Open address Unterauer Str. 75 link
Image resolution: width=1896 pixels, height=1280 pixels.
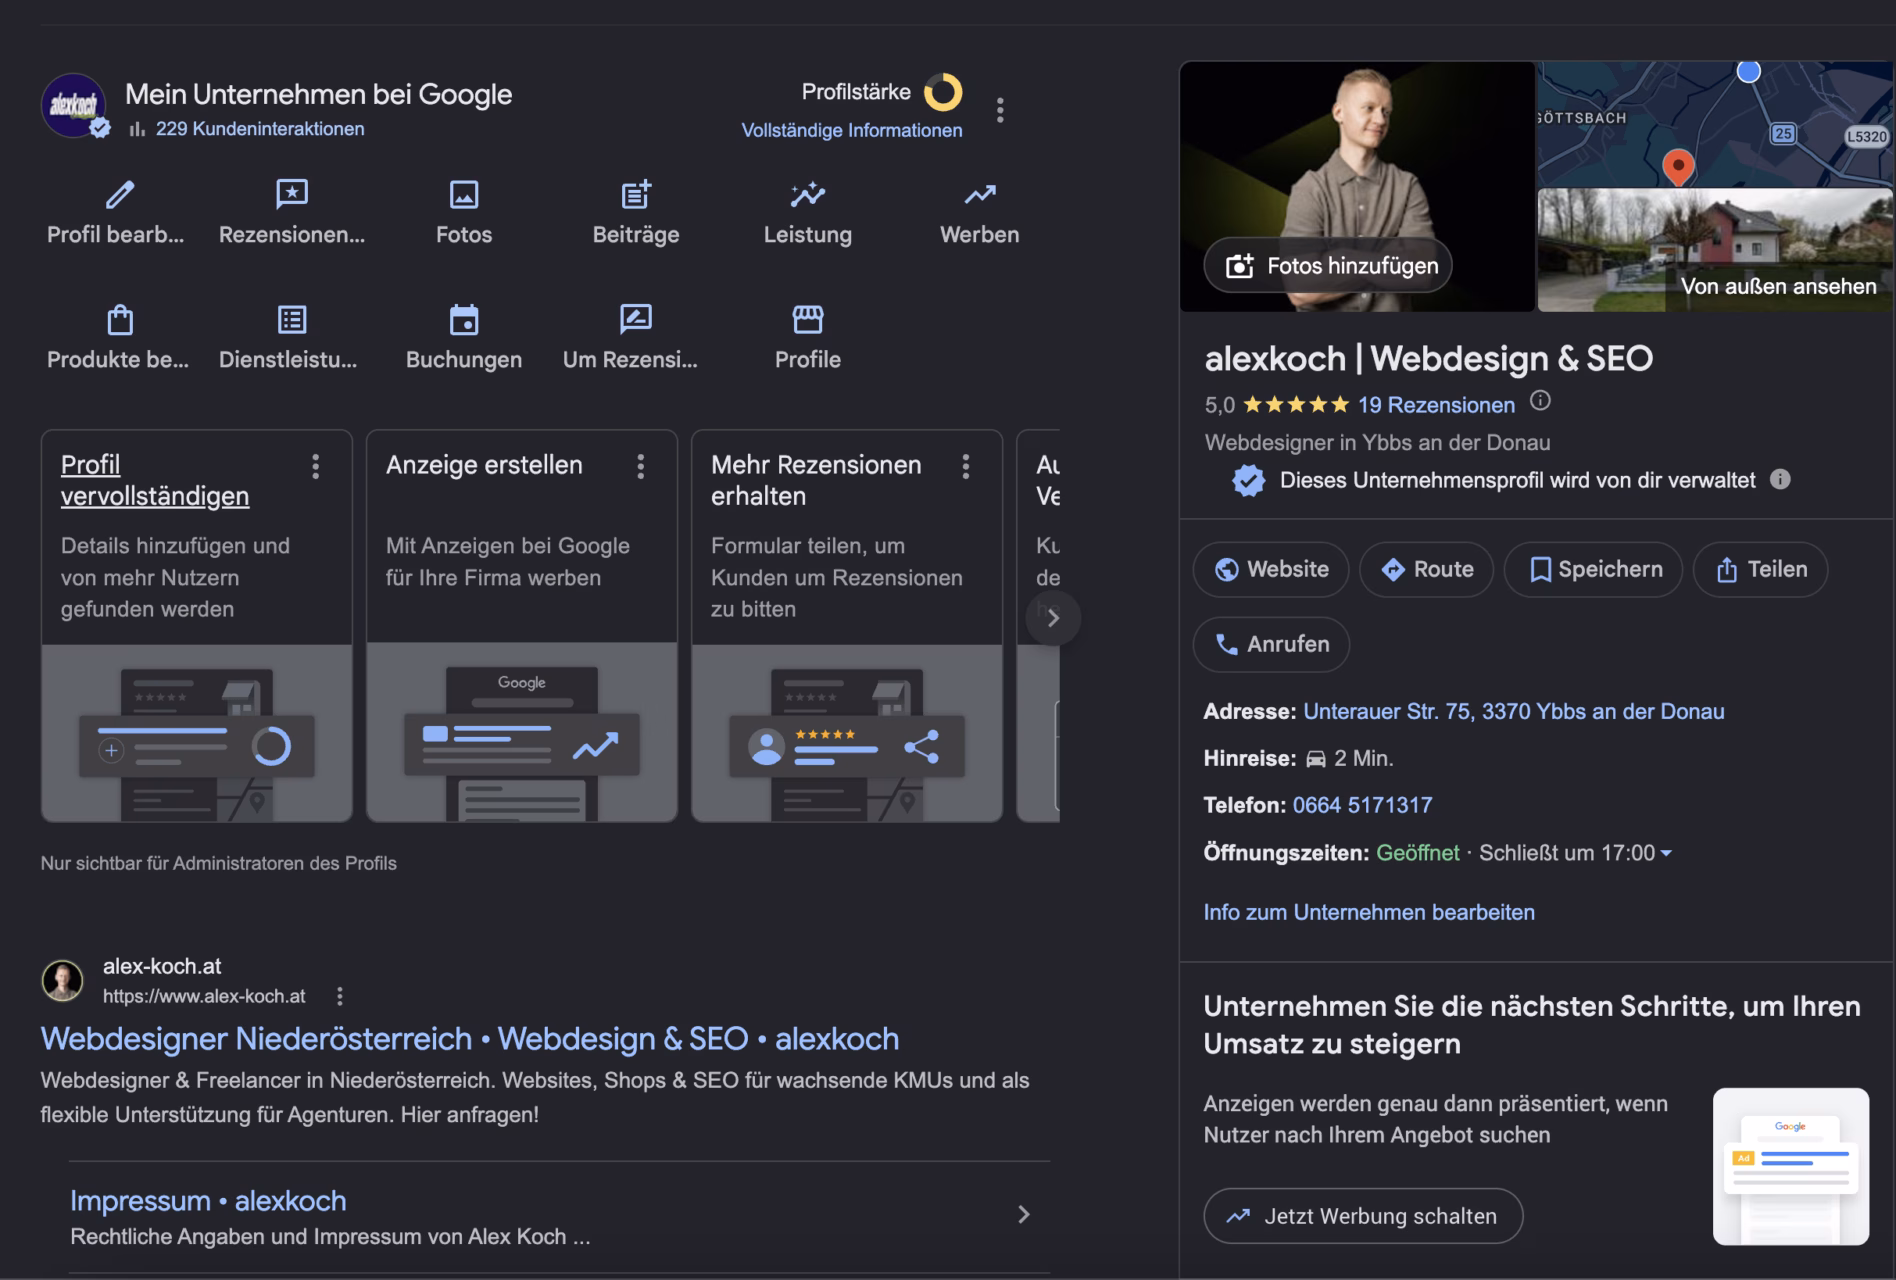pyautogui.click(x=1513, y=711)
